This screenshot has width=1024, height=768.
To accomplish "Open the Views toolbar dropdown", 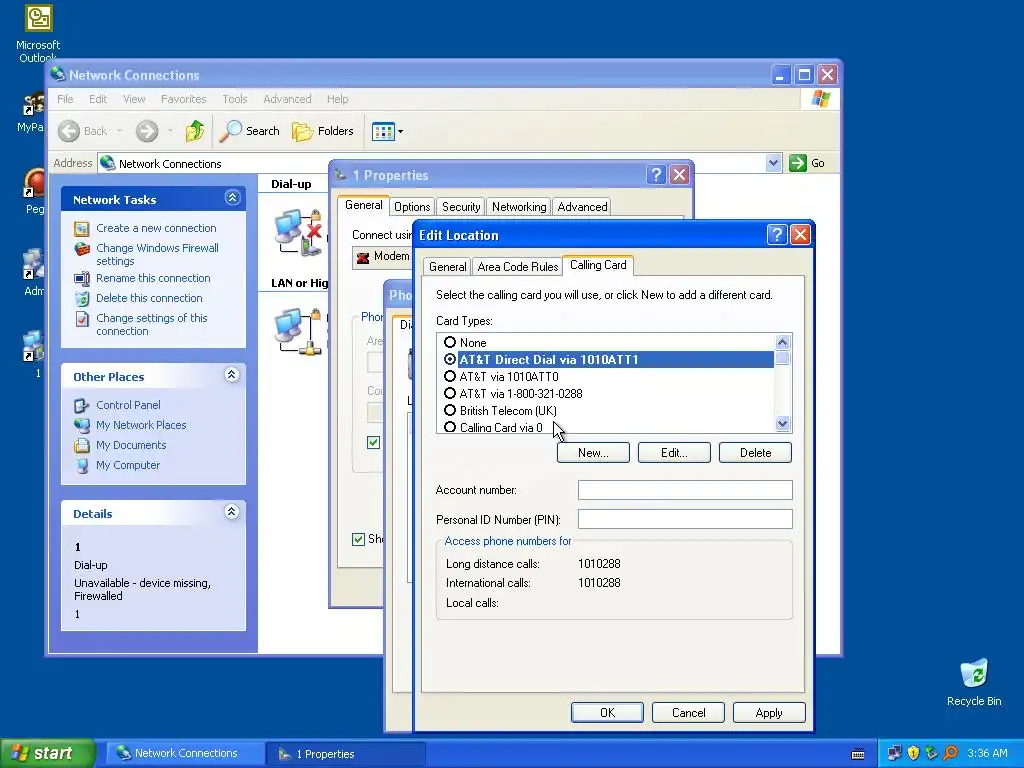I will tap(387, 131).
